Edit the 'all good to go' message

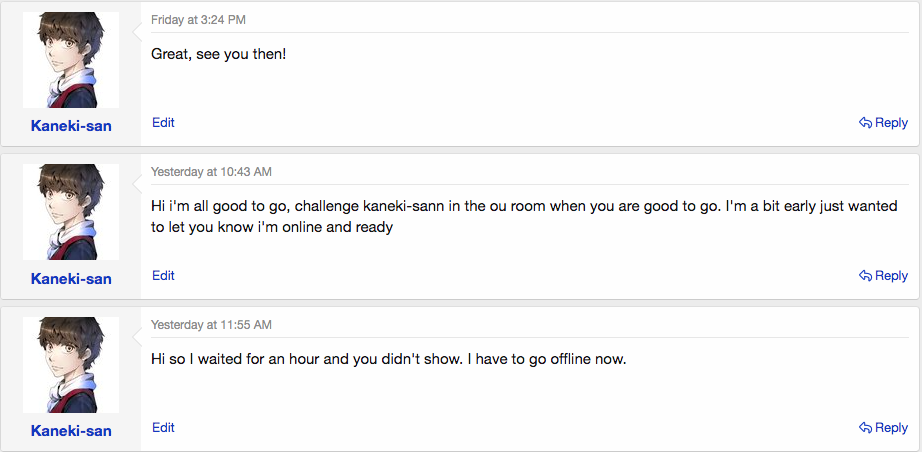click(163, 276)
